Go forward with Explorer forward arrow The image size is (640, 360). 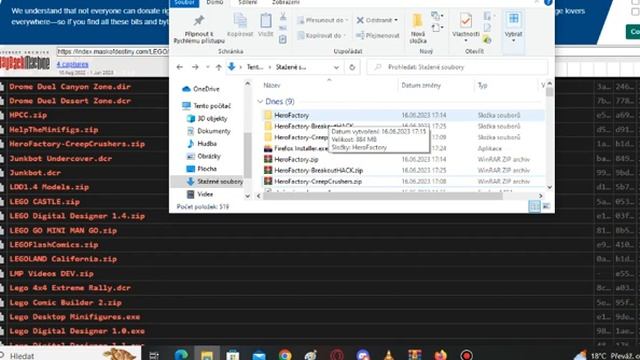point(195,67)
